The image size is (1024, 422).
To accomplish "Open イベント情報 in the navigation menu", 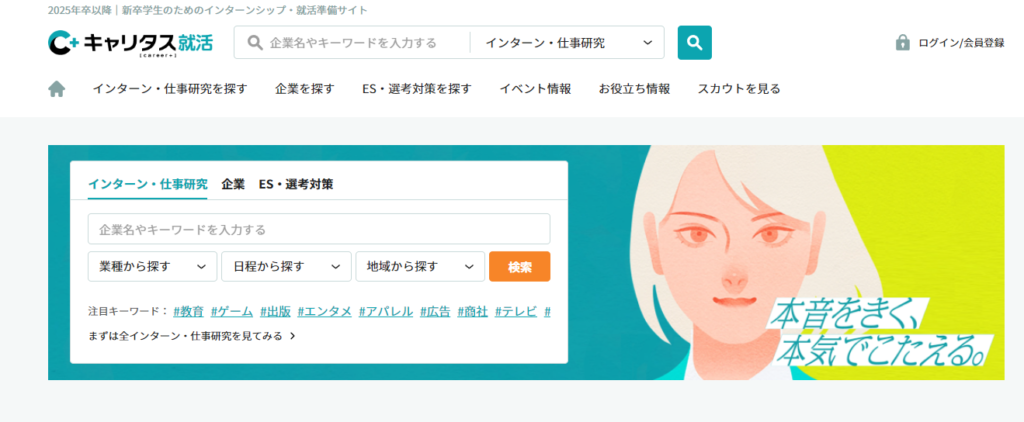I will click(x=535, y=89).
